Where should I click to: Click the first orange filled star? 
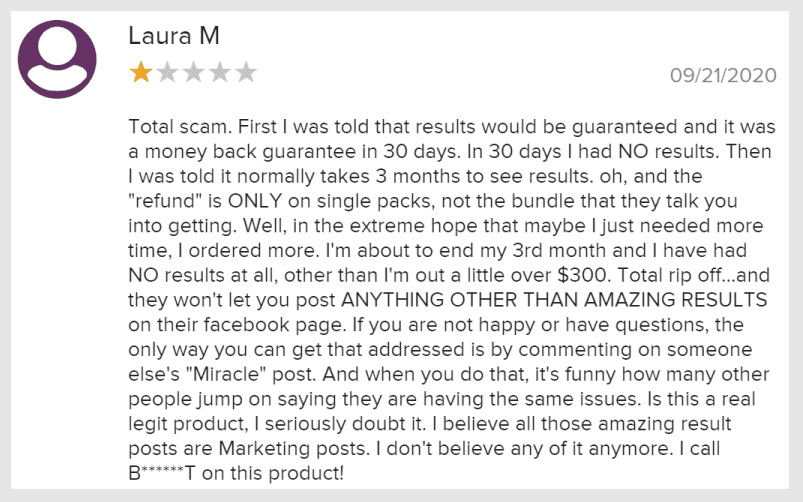pyautogui.click(x=141, y=72)
